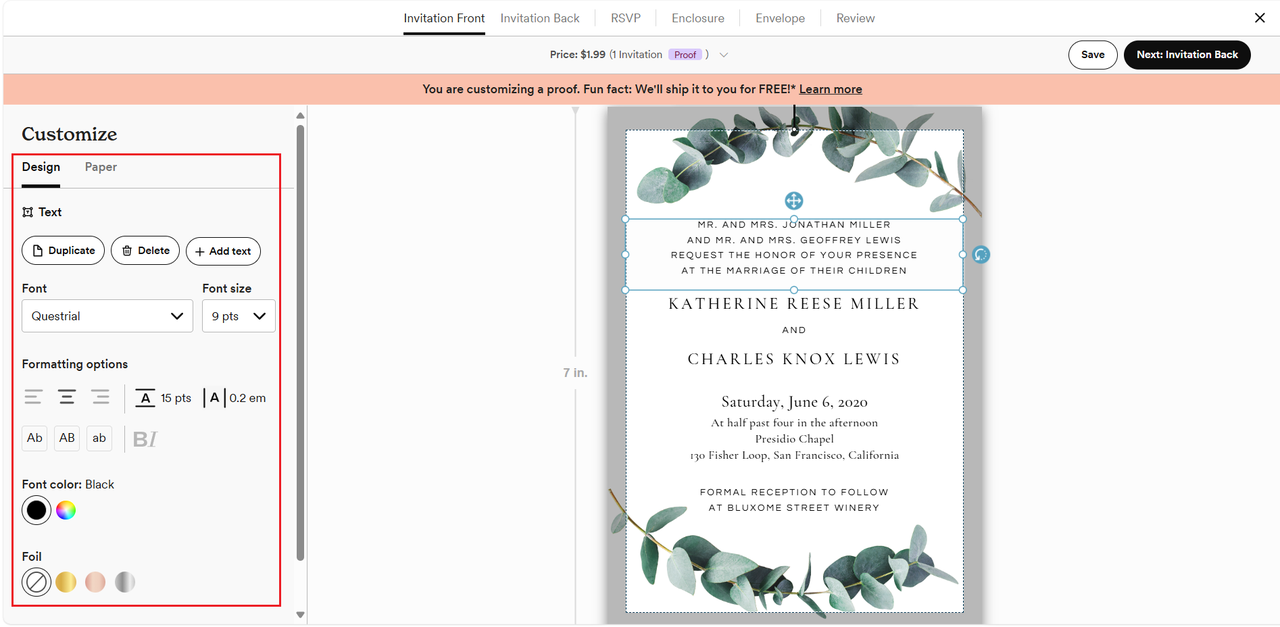Select the AND text between names
The image size is (1280, 627).
coord(794,330)
